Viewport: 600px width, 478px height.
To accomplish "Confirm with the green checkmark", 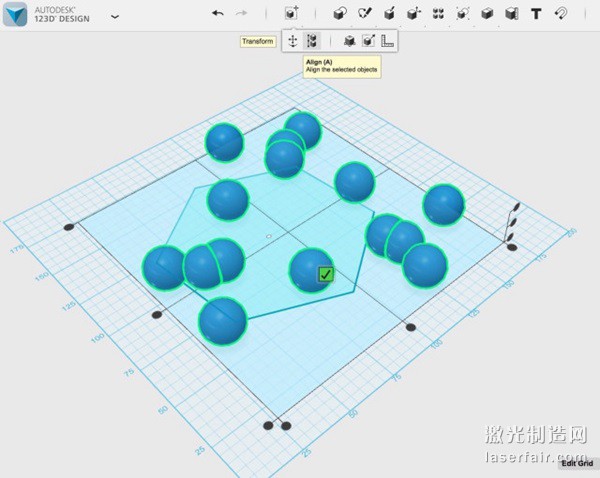I will 326,274.
